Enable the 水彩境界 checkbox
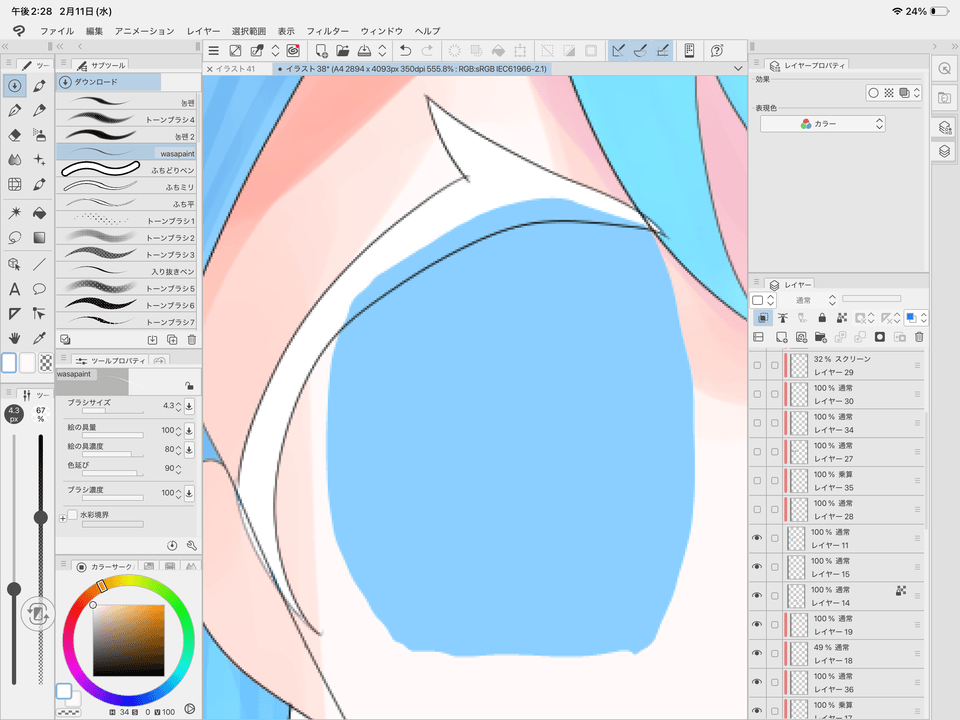960x720 pixels. (72, 515)
